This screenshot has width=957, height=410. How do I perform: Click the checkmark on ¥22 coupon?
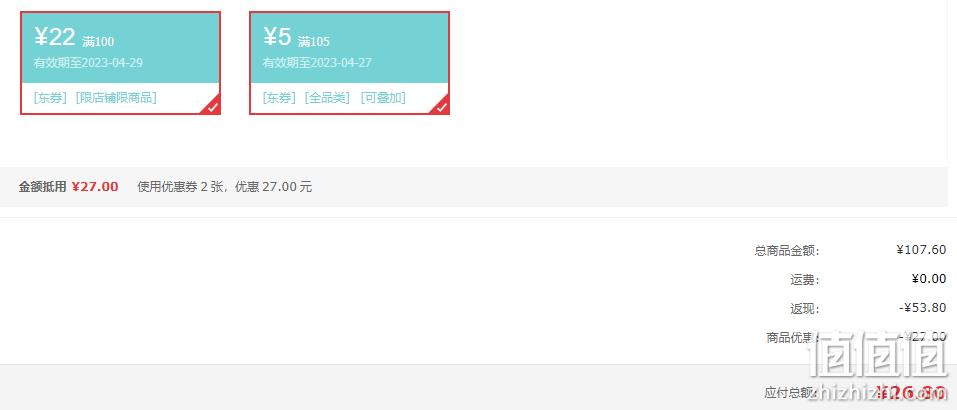click(x=211, y=106)
